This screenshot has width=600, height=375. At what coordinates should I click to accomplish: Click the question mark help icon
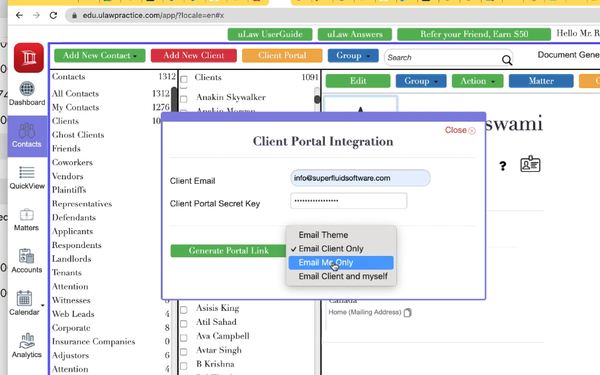coord(503,166)
